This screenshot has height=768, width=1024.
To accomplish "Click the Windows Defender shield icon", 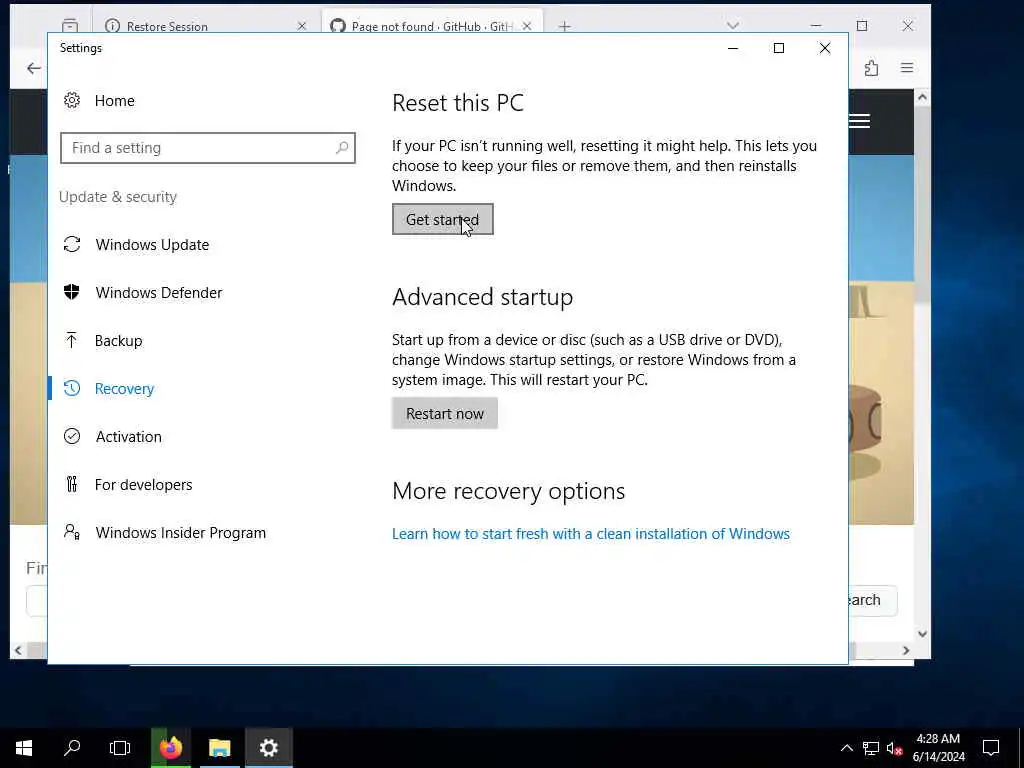I will (72, 292).
